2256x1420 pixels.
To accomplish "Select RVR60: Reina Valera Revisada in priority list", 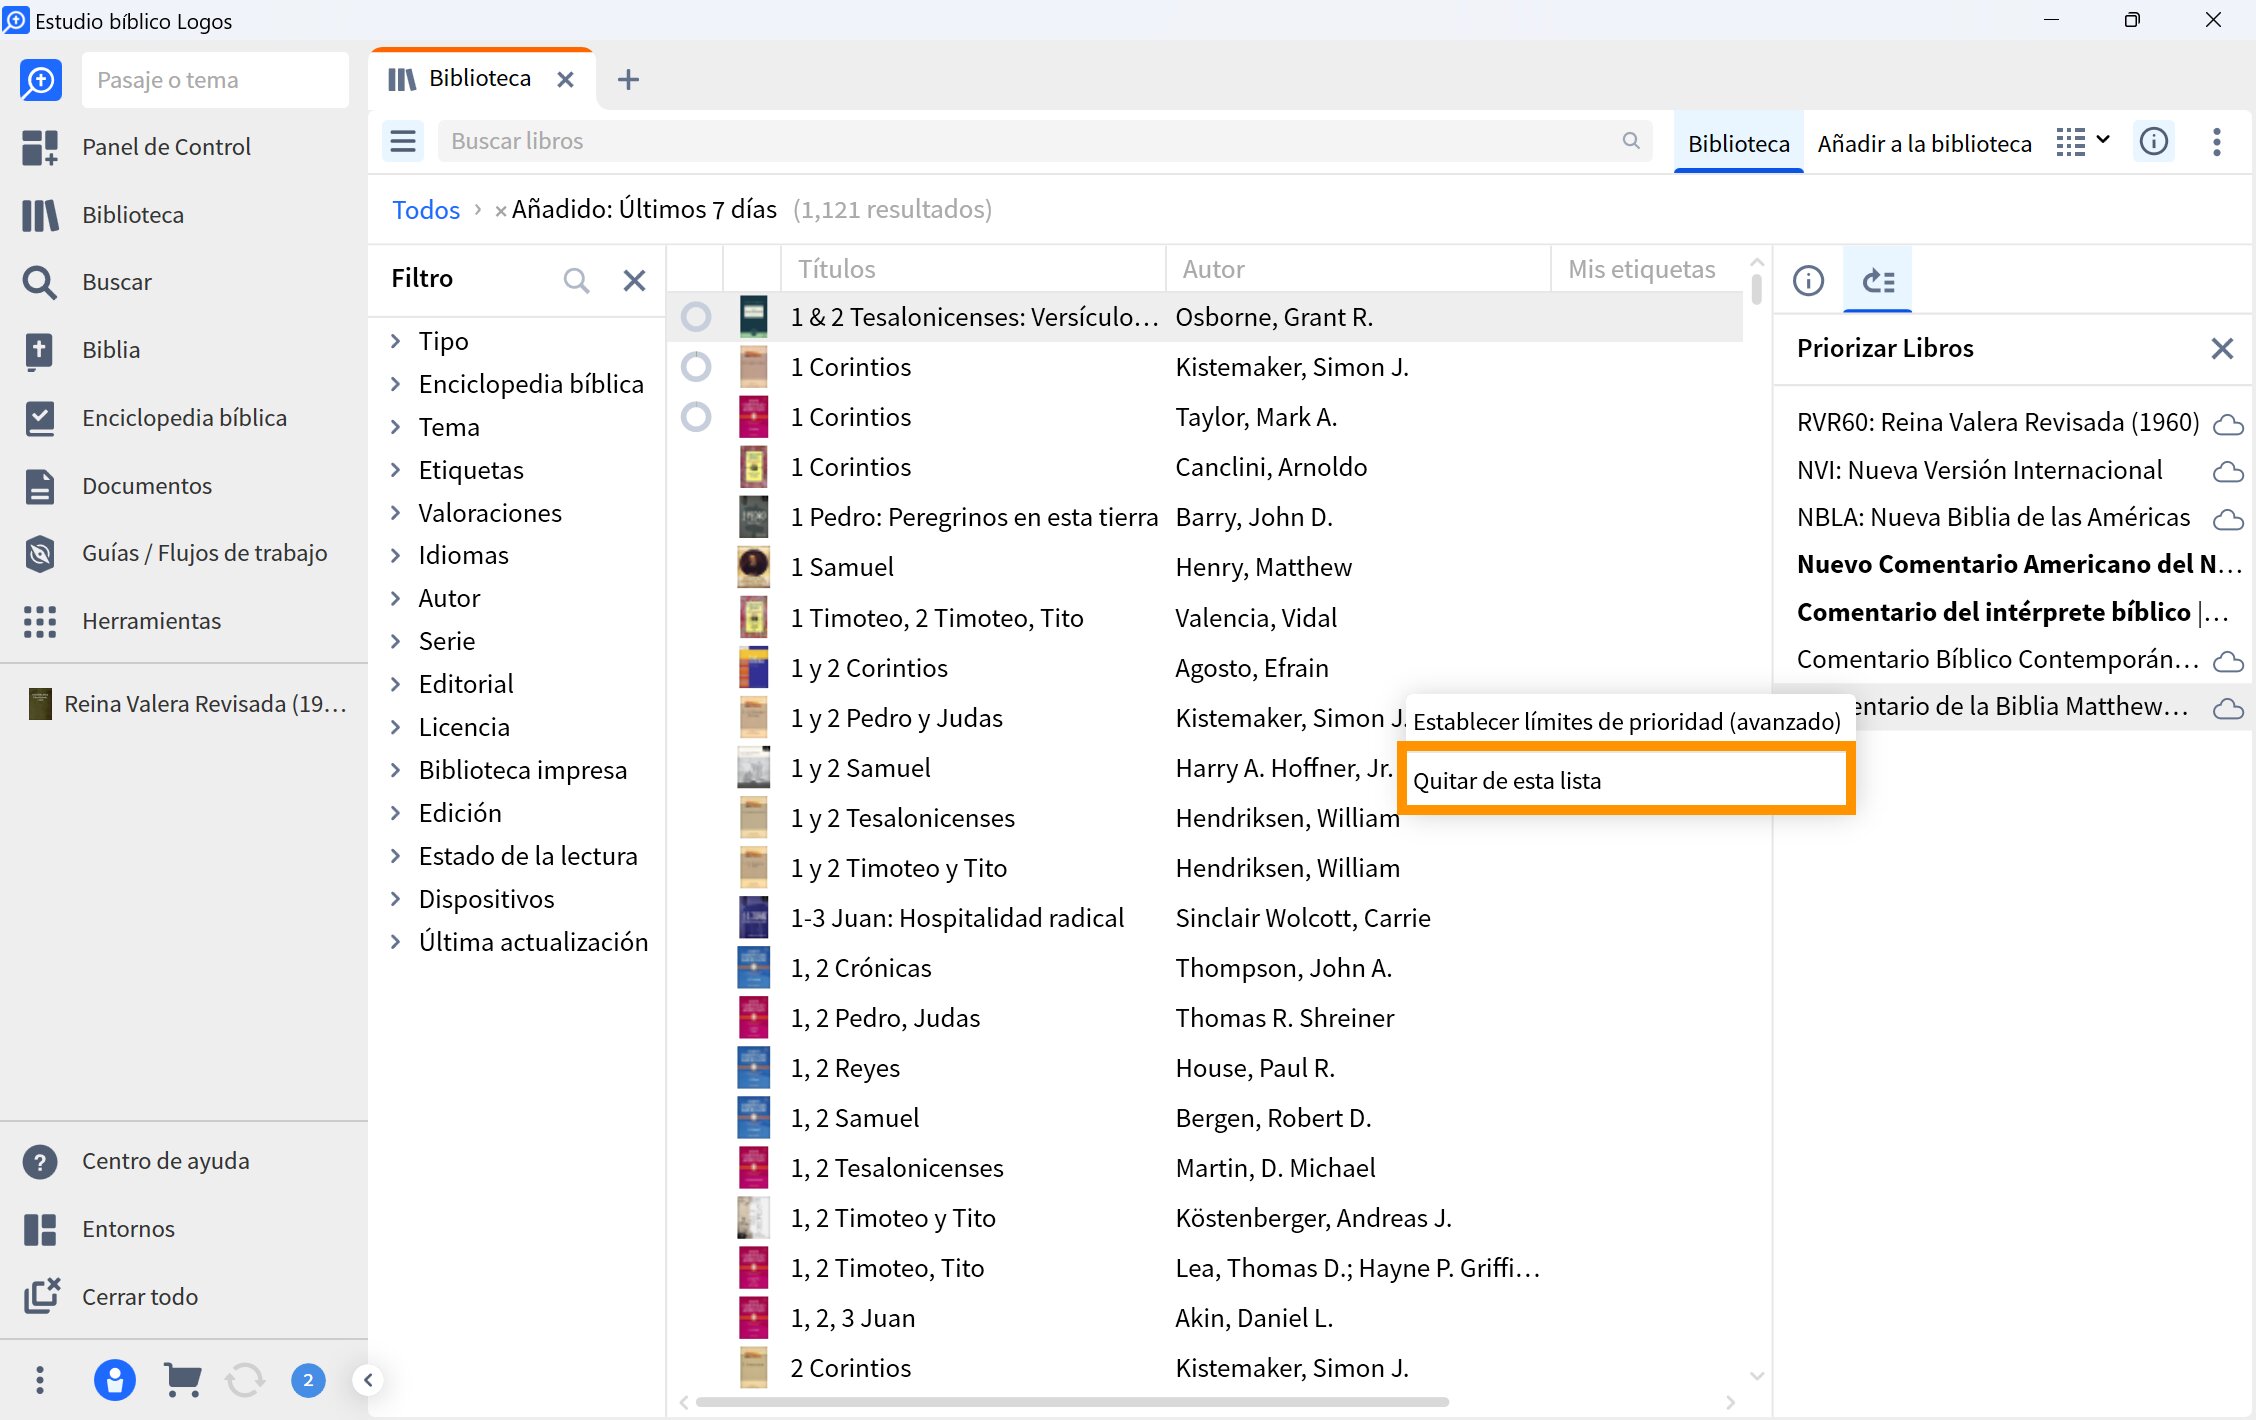I will pos(1998,422).
